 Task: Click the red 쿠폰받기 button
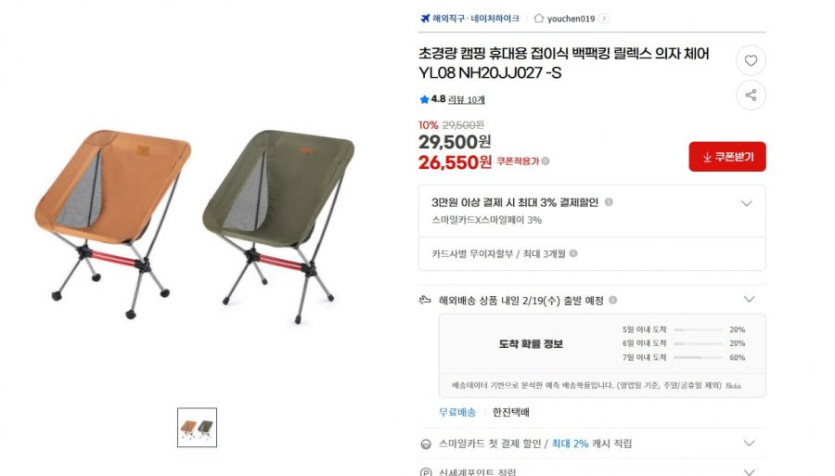pos(727,157)
